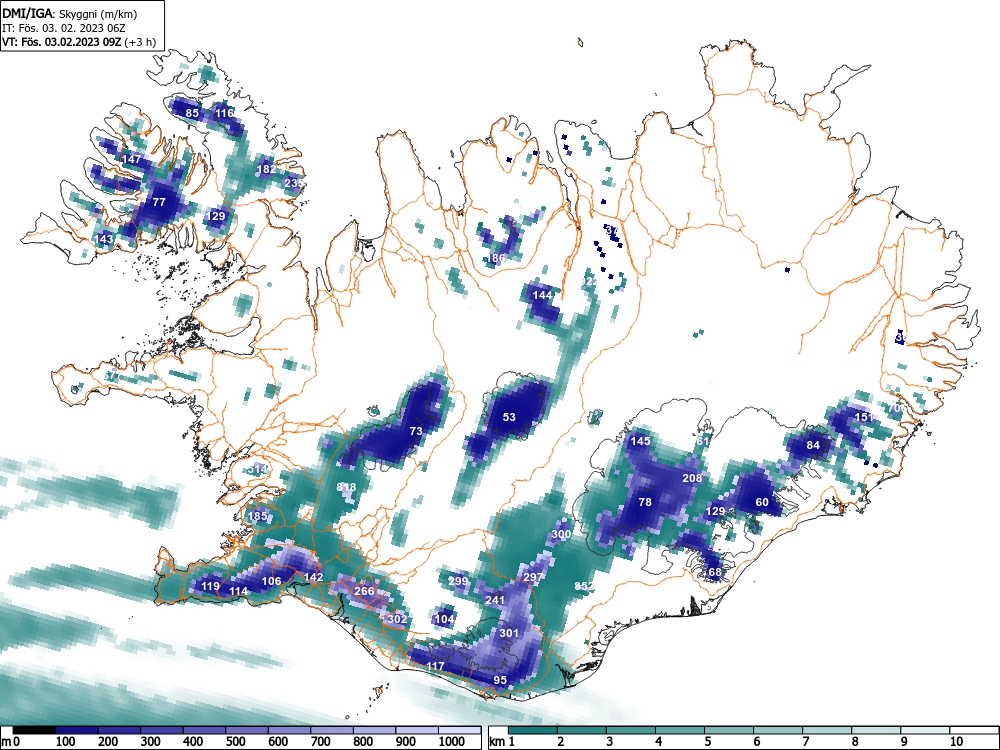This screenshot has height=750, width=1000.
Task: Click the visibility value 208 on the map
Action: [x=692, y=478]
